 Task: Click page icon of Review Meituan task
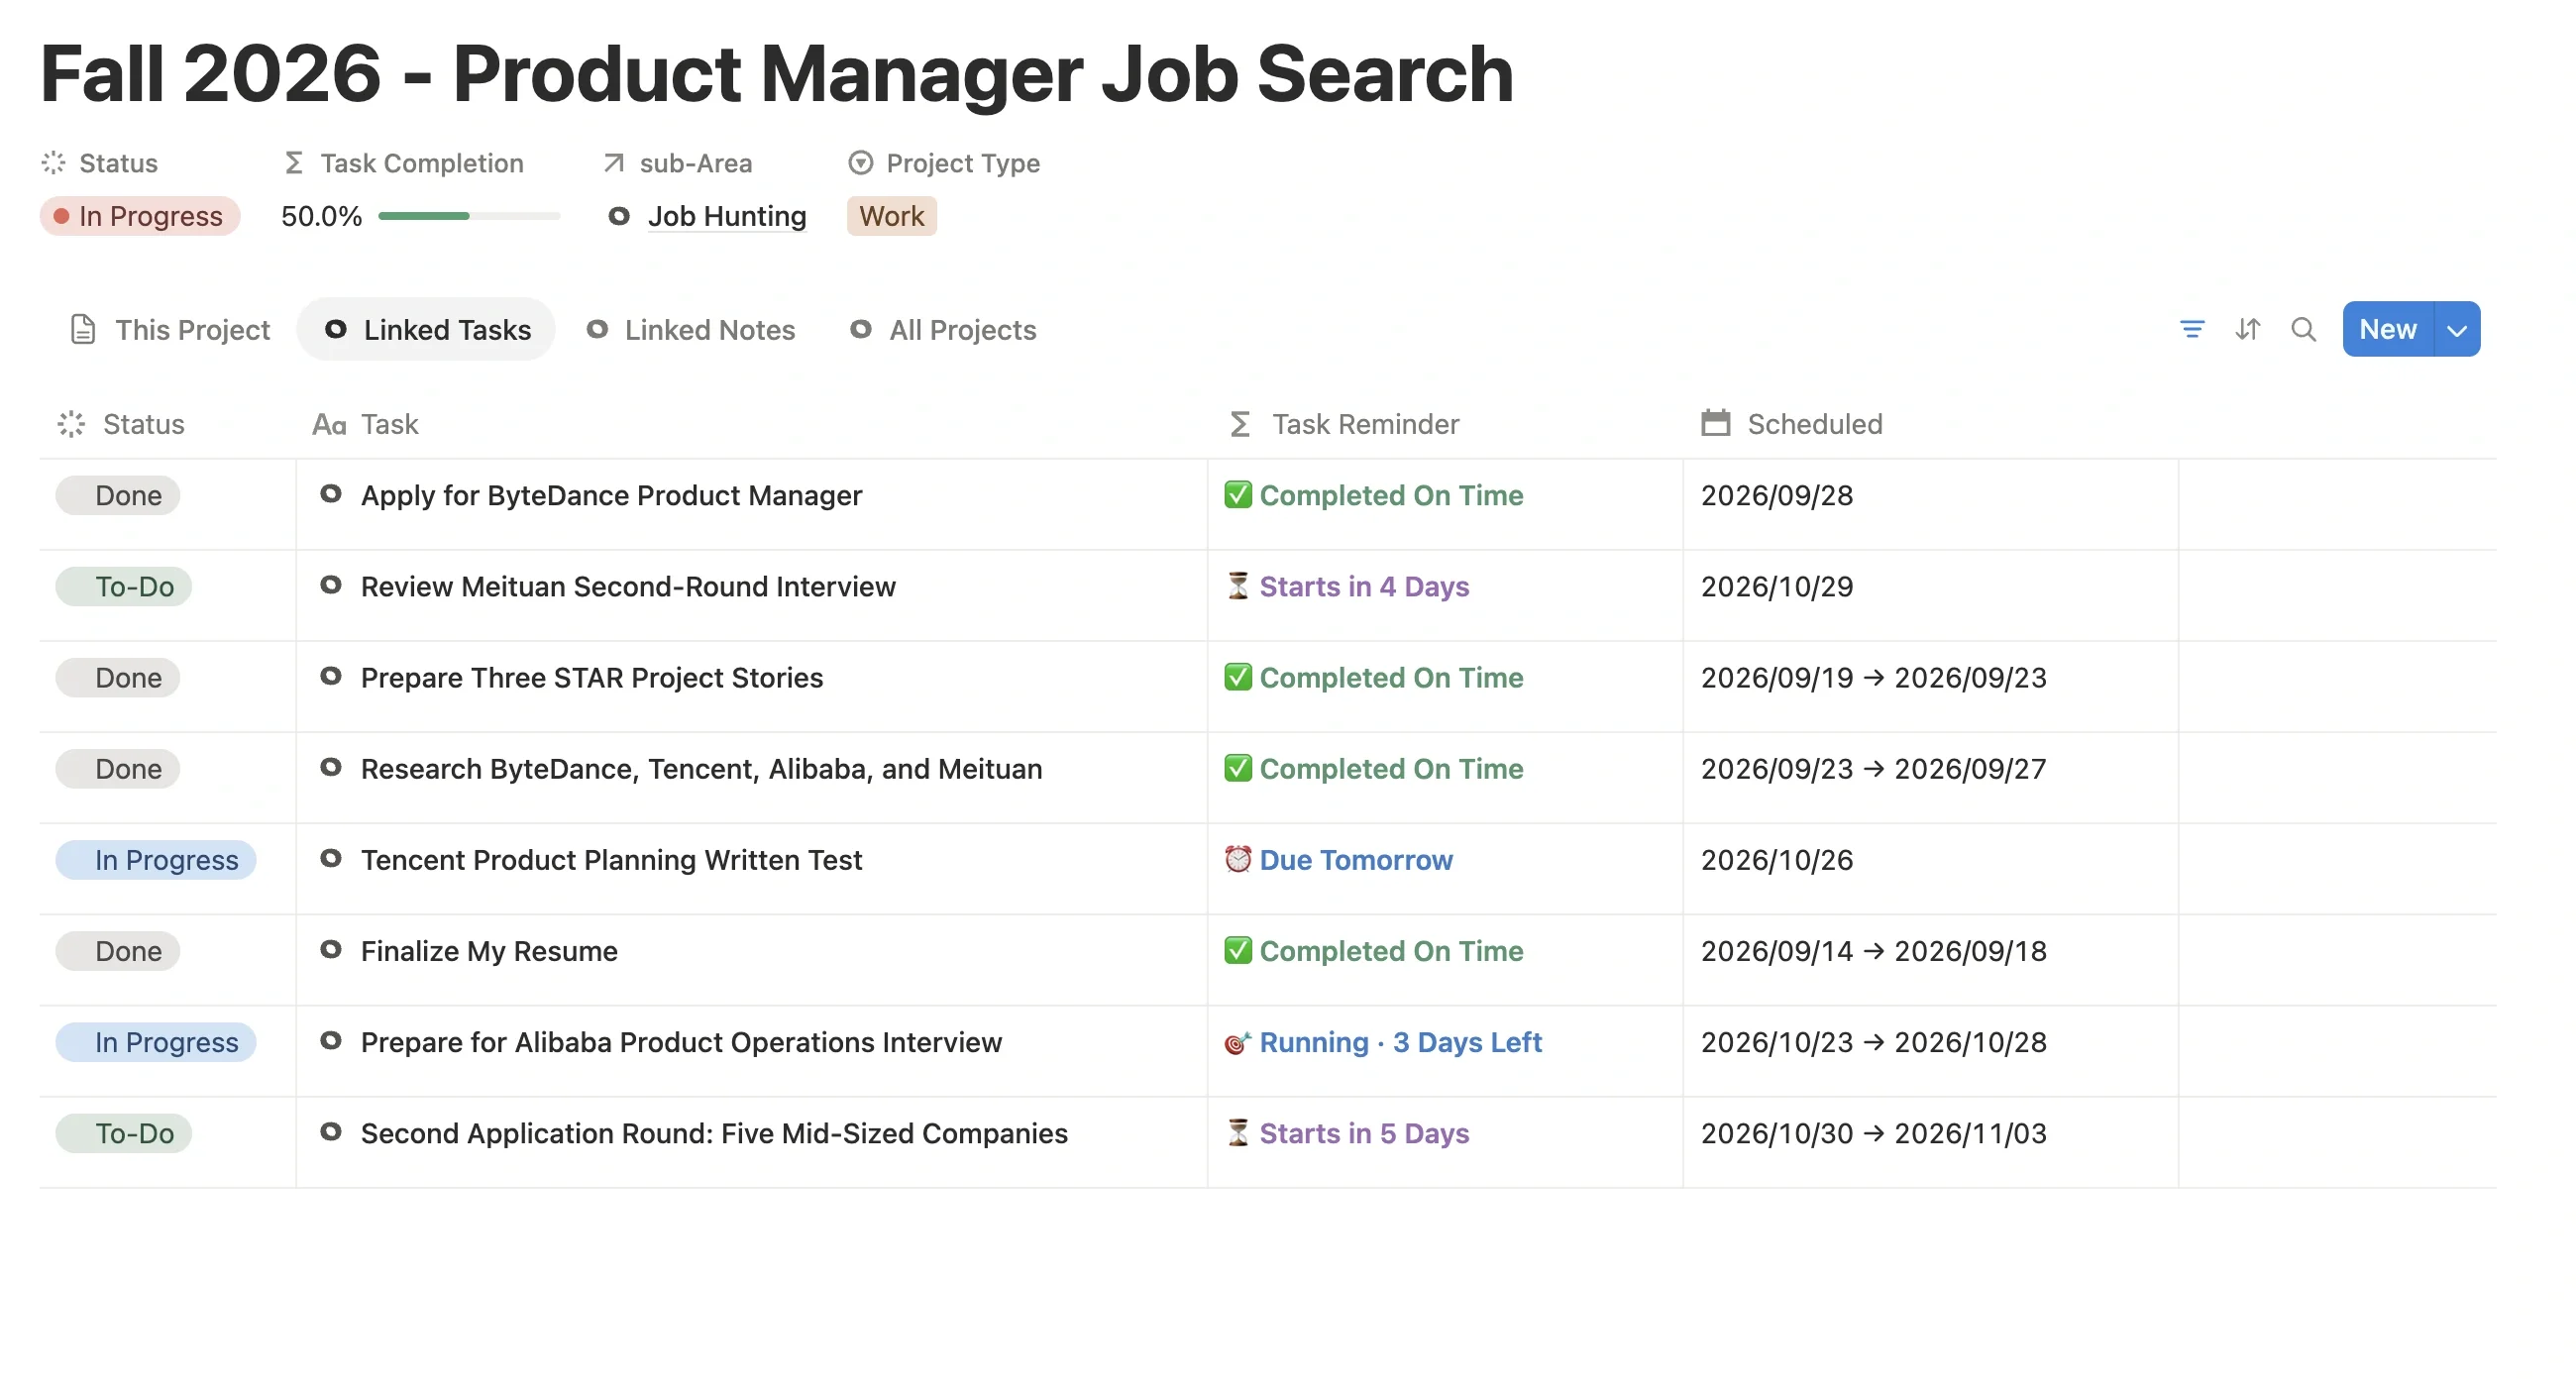coord(330,585)
